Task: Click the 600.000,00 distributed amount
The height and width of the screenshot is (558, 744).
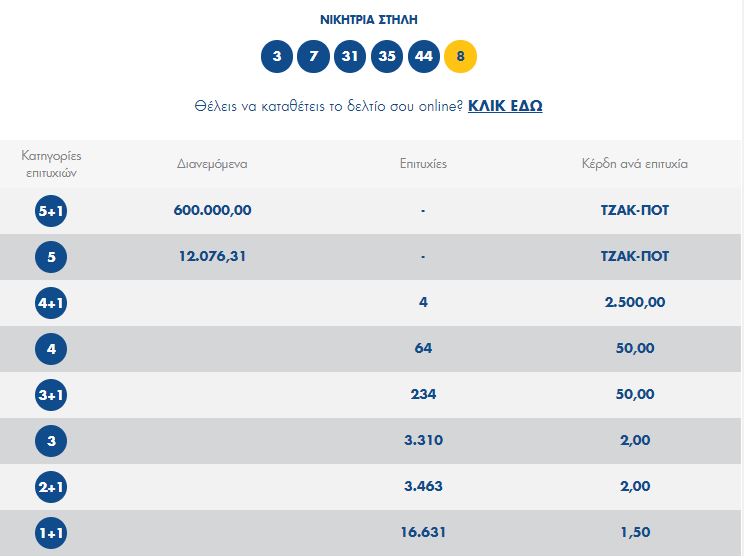Action: (212, 210)
